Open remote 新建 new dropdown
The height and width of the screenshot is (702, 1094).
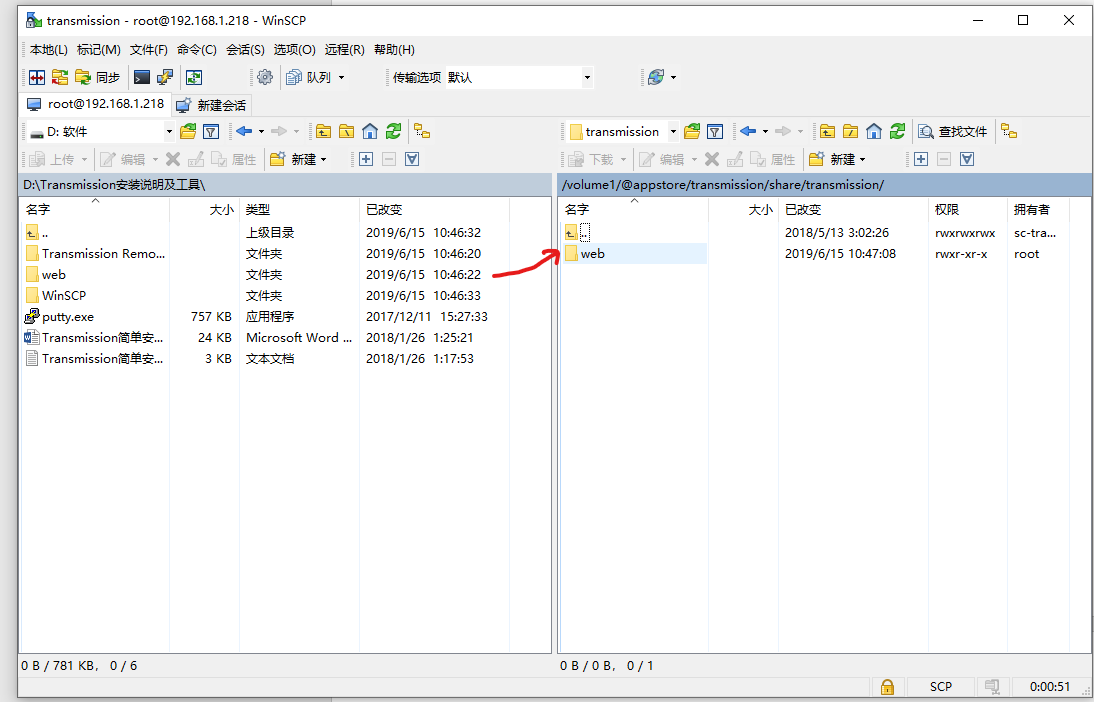(838, 160)
